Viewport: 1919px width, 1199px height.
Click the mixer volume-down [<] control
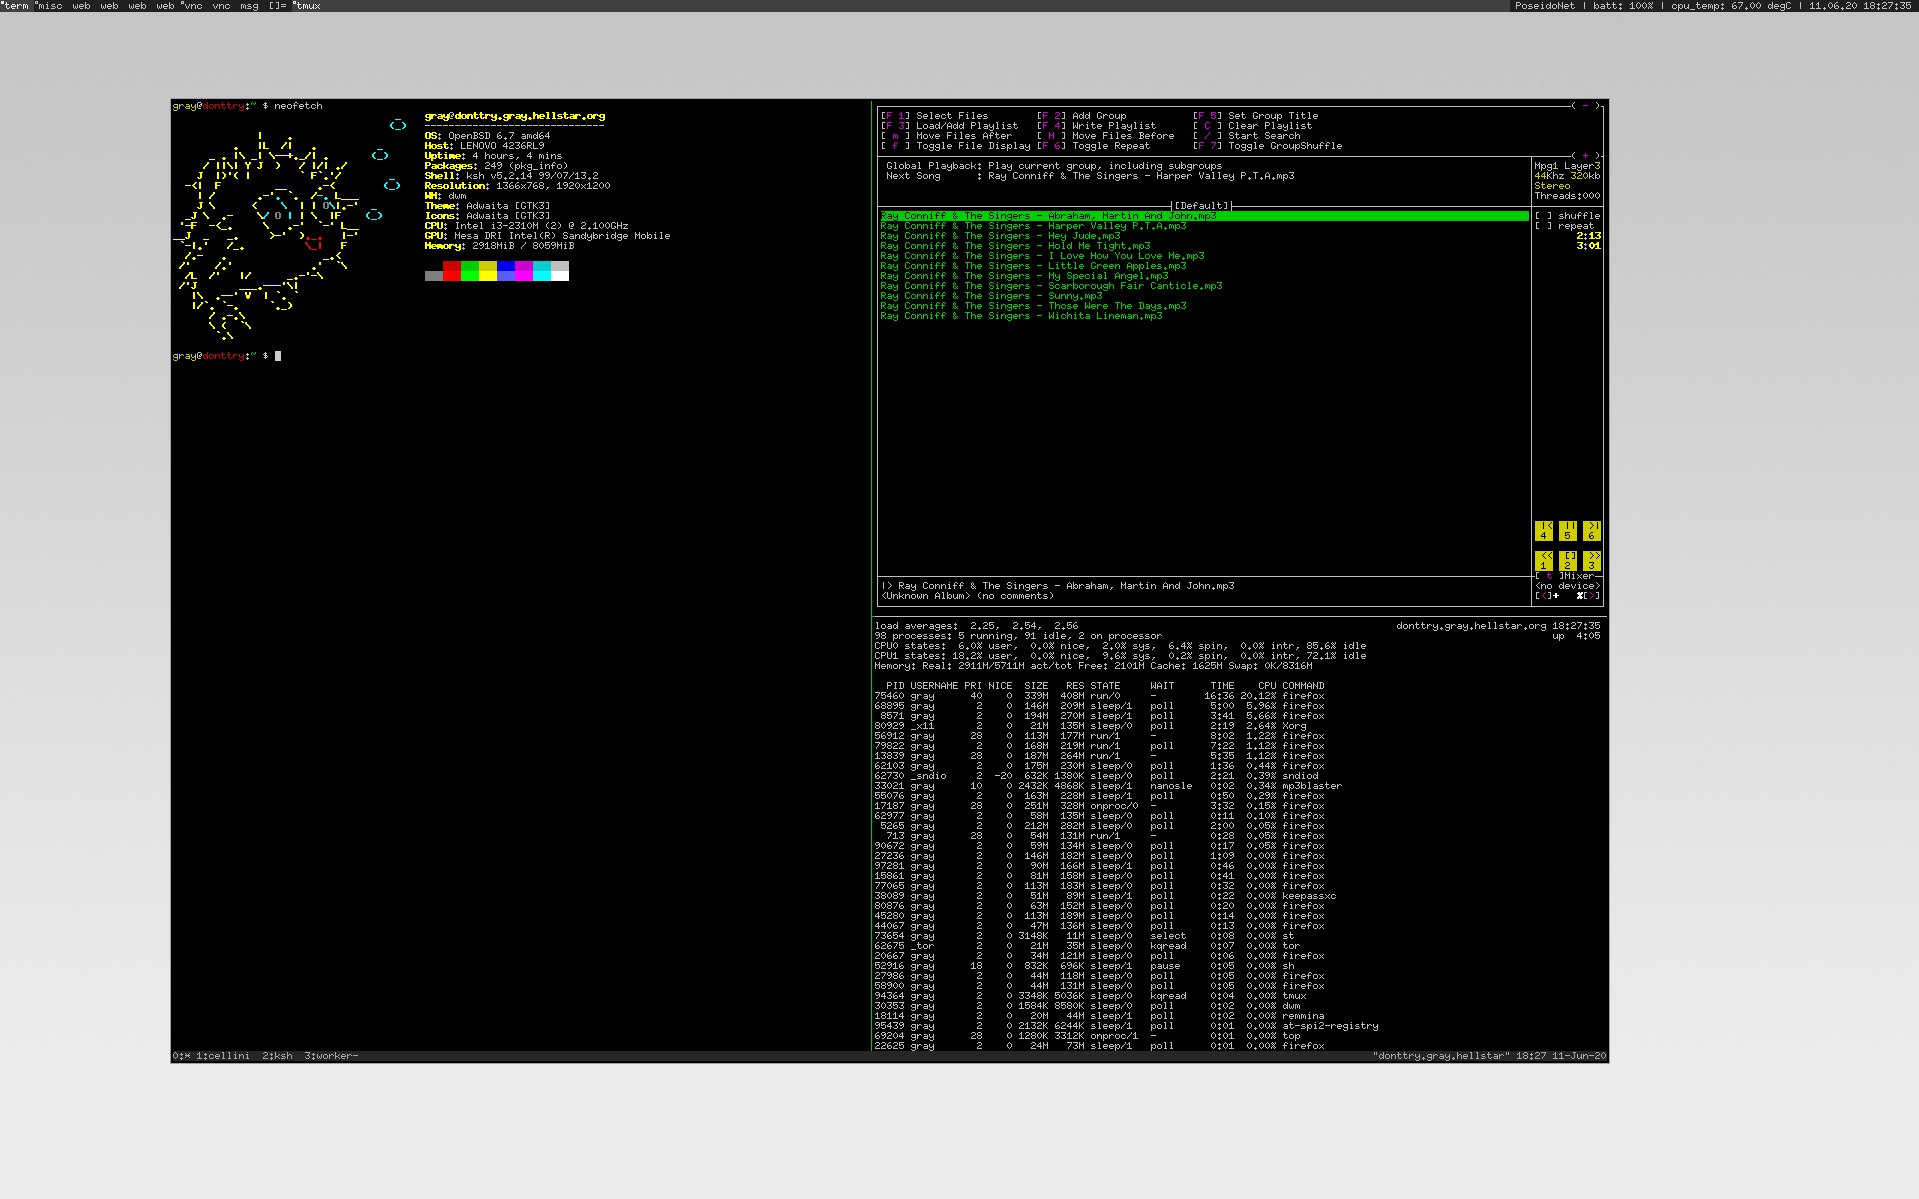(x=1546, y=596)
